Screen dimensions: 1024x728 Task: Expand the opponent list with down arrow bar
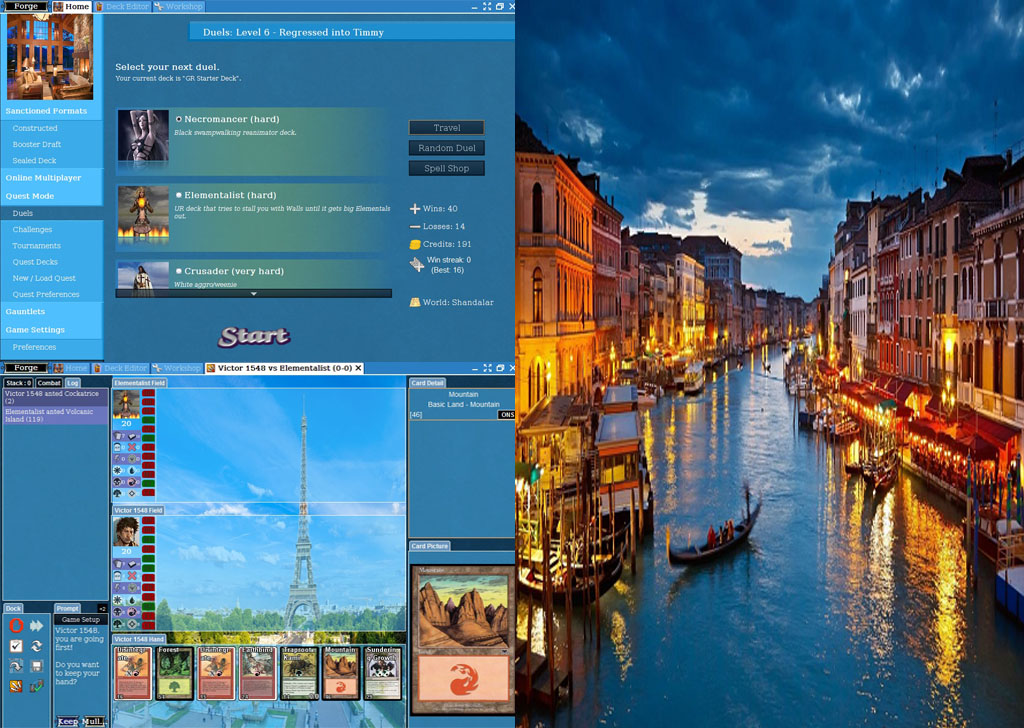click(253, 294)
